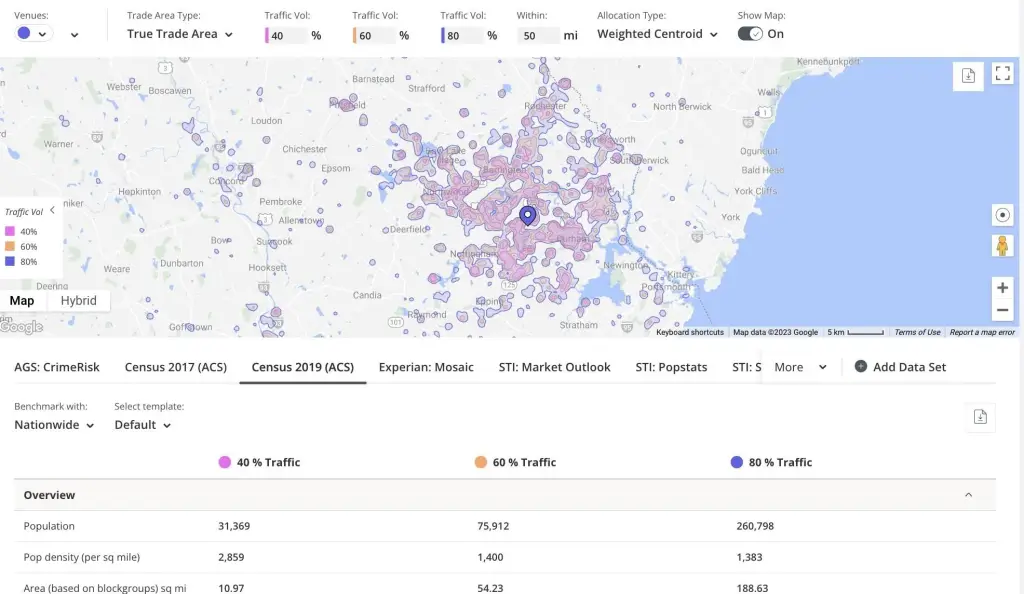The height and width of the screenshot is (594, 1024).
Task: Enter fullscreen map view
Action: click(1002, 74)
